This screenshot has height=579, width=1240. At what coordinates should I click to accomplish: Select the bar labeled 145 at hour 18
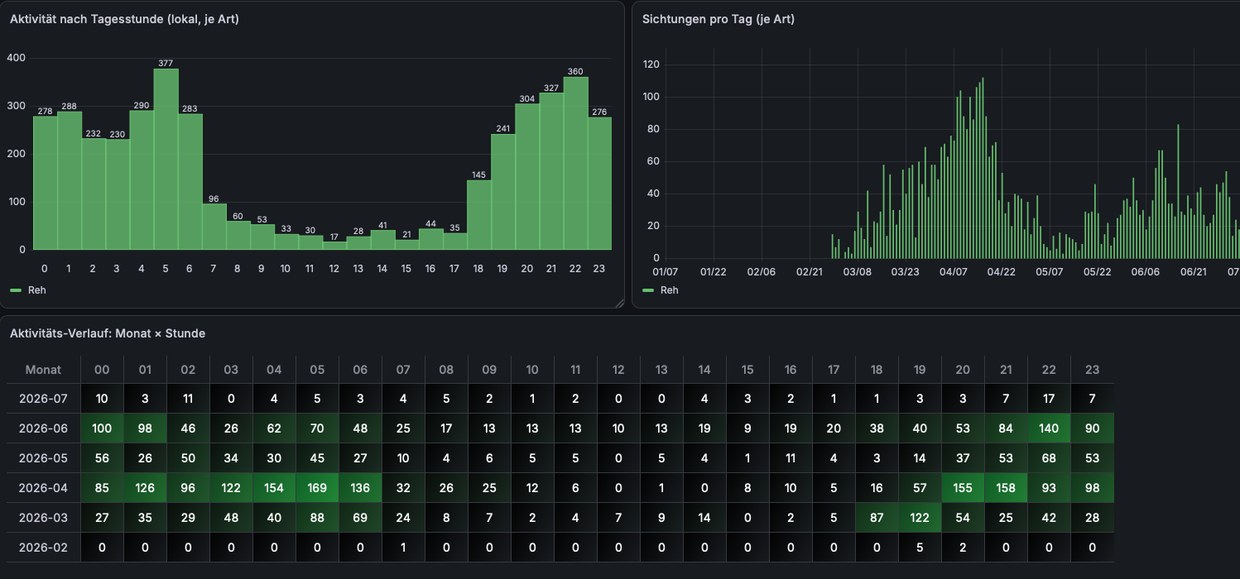(x=479, y=215)
